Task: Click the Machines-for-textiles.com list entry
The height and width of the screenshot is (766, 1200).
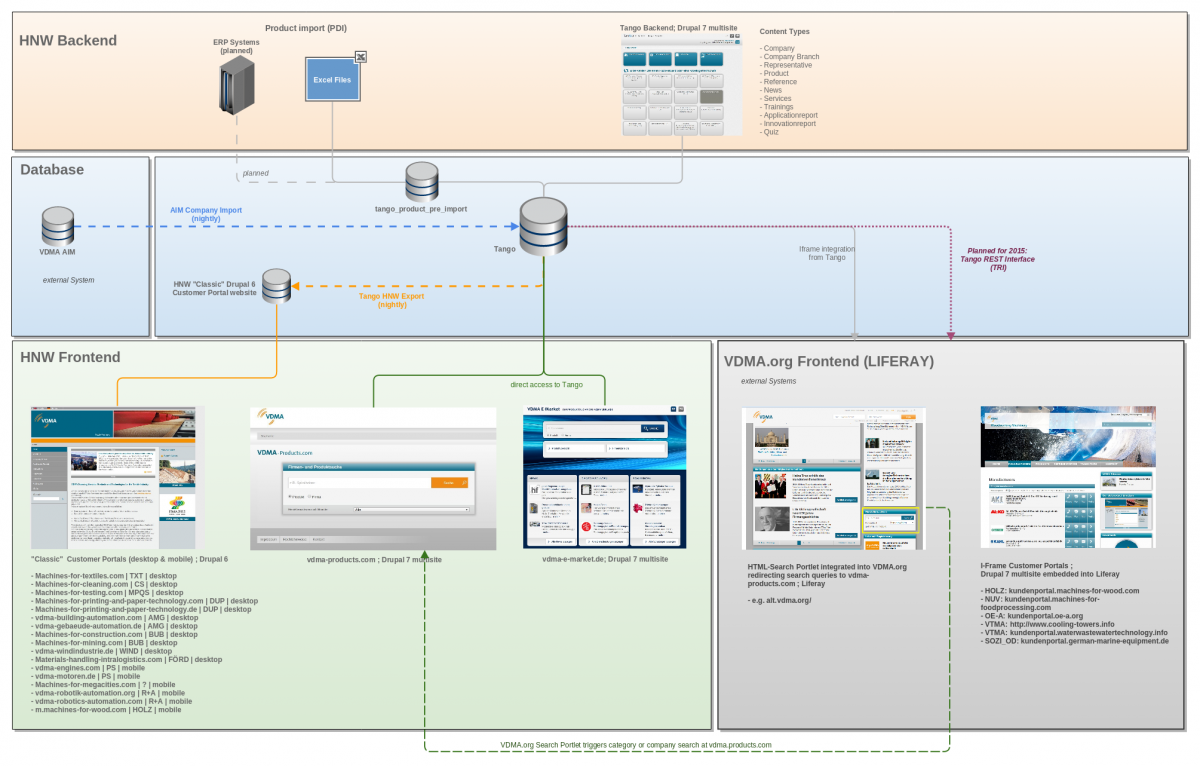Action: [104, 576]
